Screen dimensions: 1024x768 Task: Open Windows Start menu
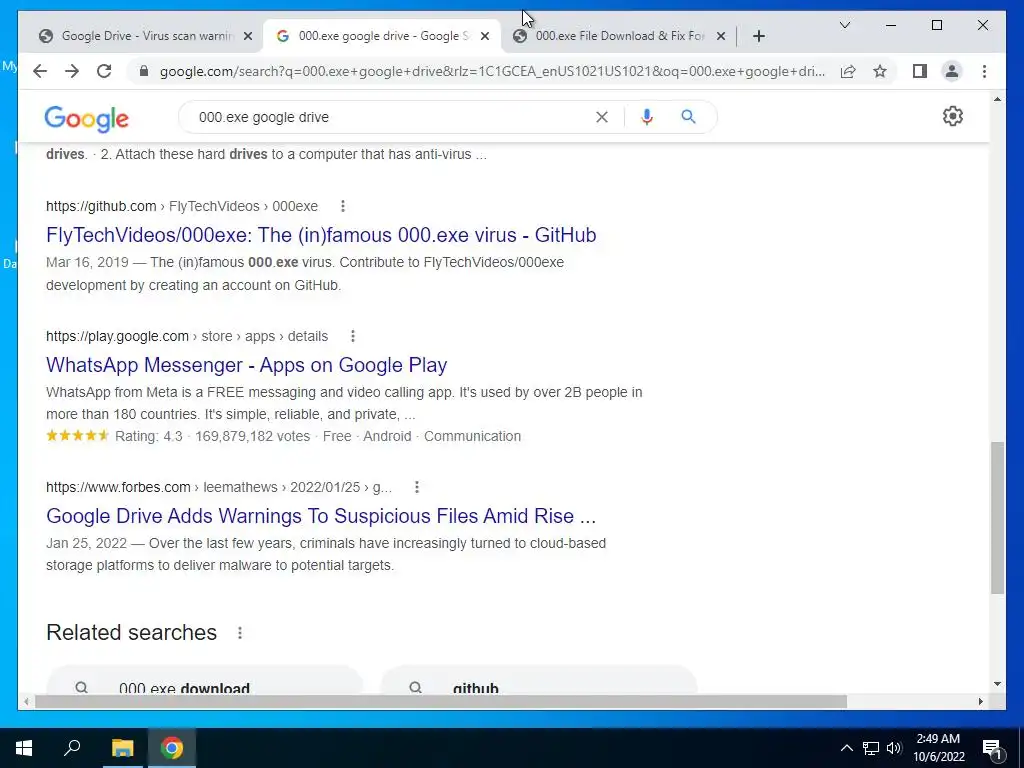tap(24, 748)
